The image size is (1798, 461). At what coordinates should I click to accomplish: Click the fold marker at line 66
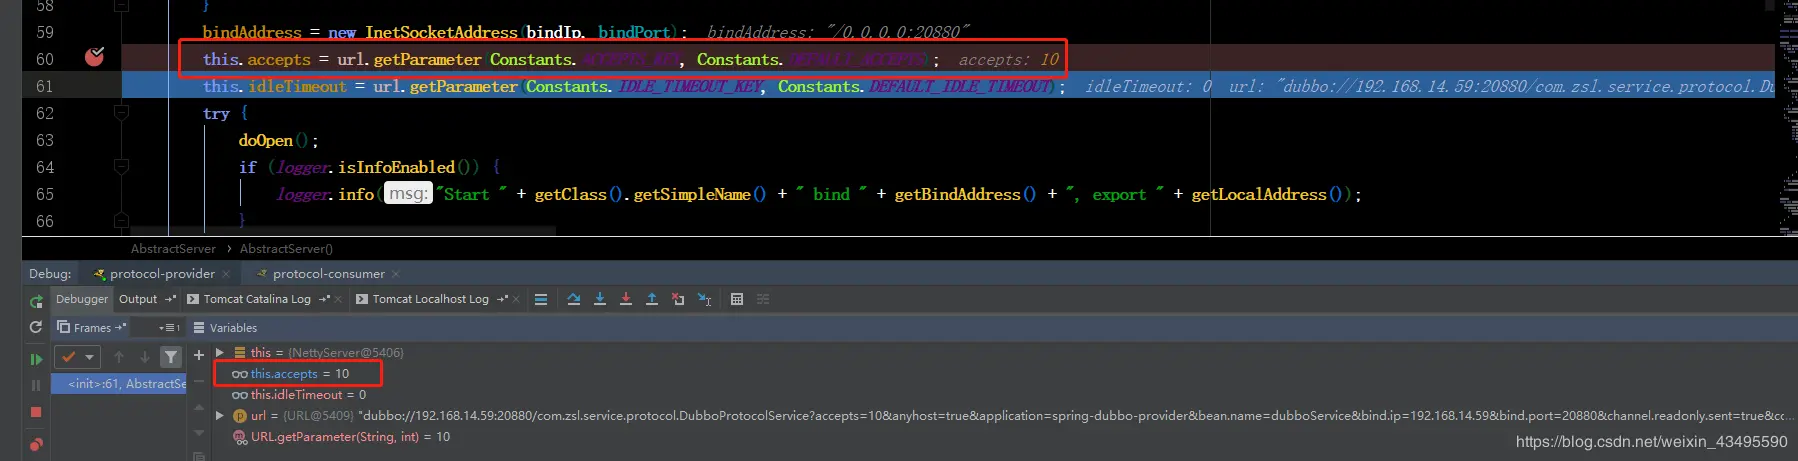(x=121, y=220)
